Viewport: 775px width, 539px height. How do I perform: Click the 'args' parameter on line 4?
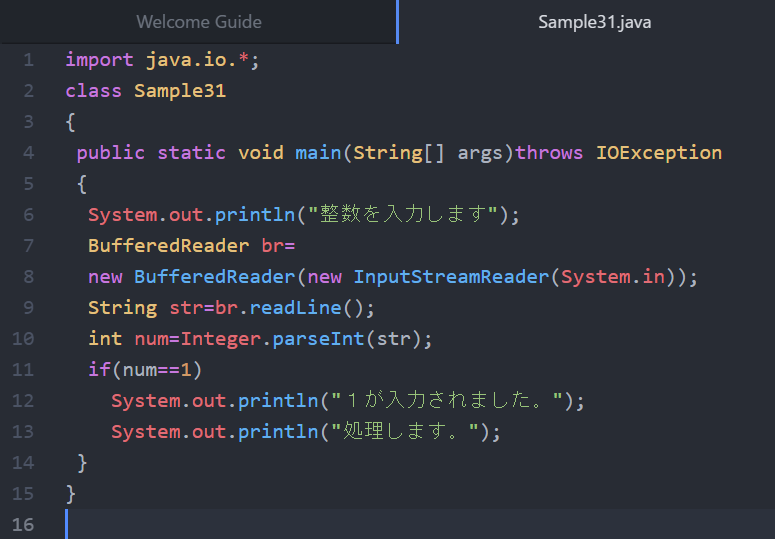pyautogui.click(x=480, y=154)
